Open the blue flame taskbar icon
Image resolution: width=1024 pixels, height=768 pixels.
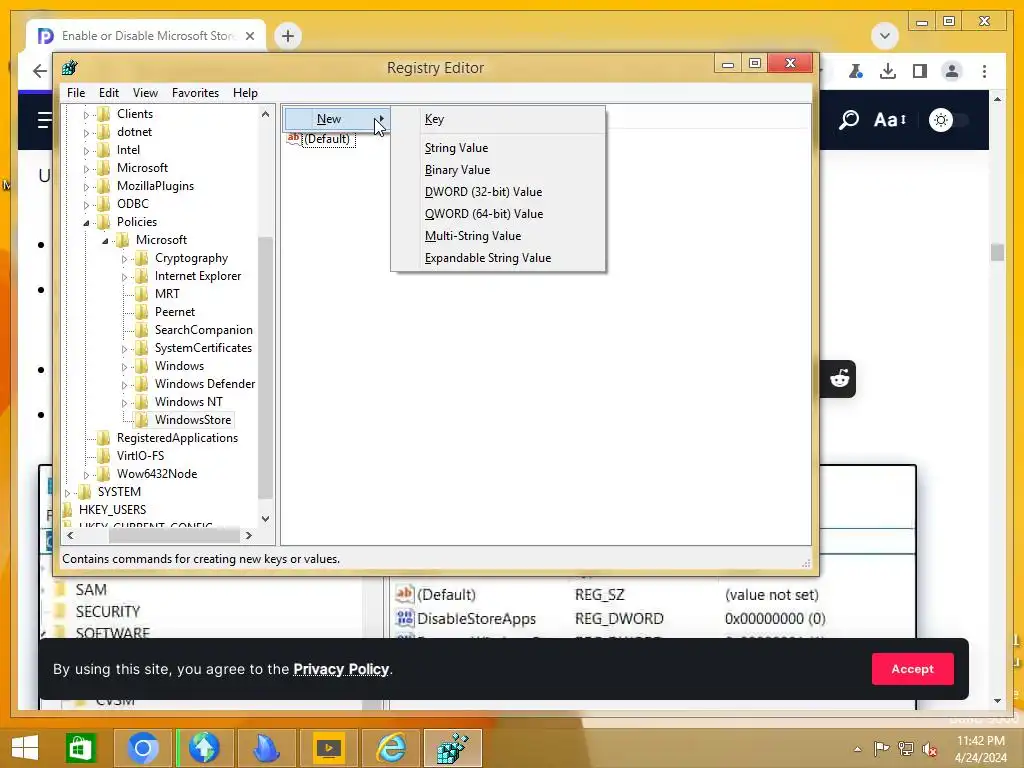click(266, 748)
